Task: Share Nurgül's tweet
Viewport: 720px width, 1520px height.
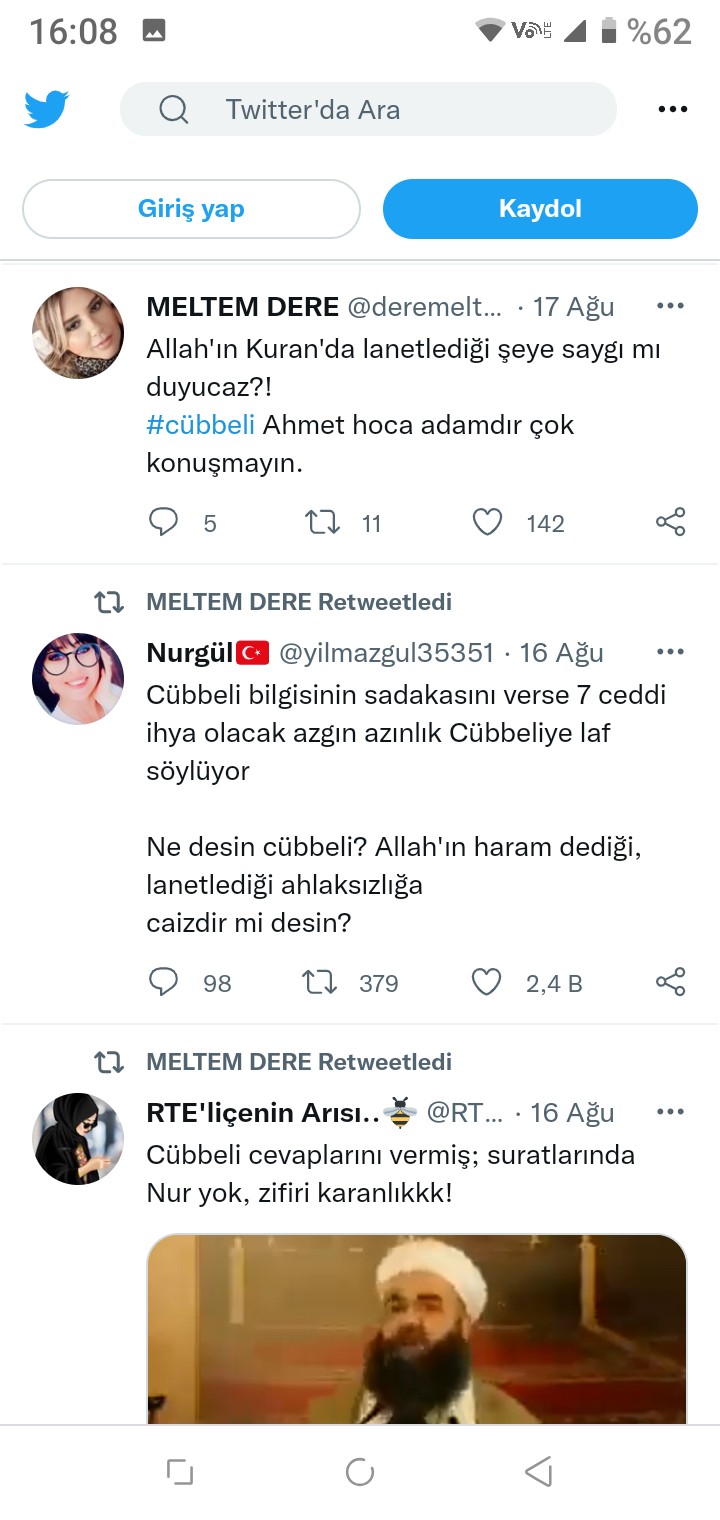Action: (670, 983)
